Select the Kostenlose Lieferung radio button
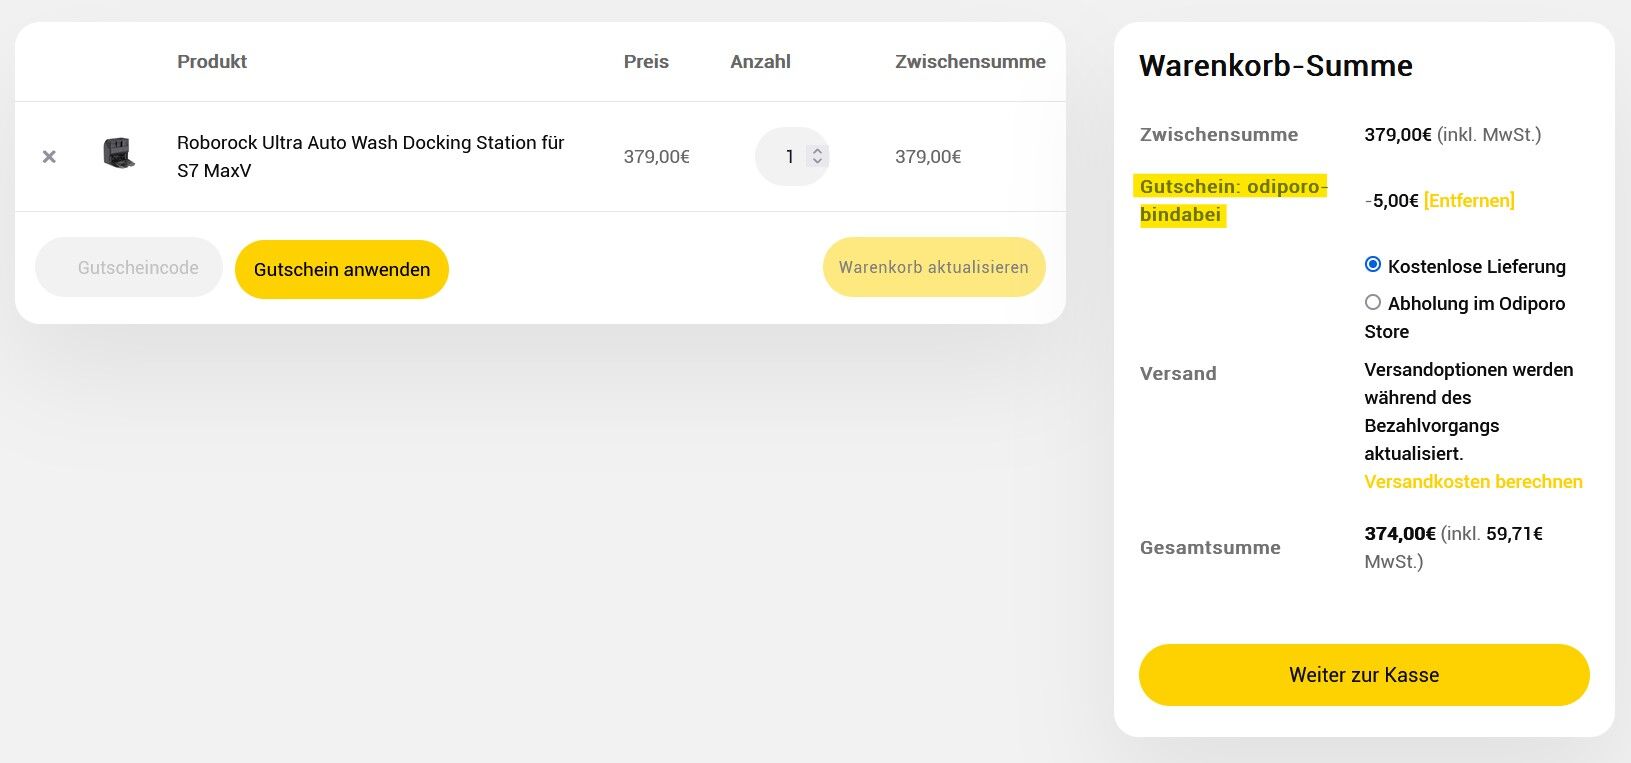1631x763 pixels. click(1373, 264)
